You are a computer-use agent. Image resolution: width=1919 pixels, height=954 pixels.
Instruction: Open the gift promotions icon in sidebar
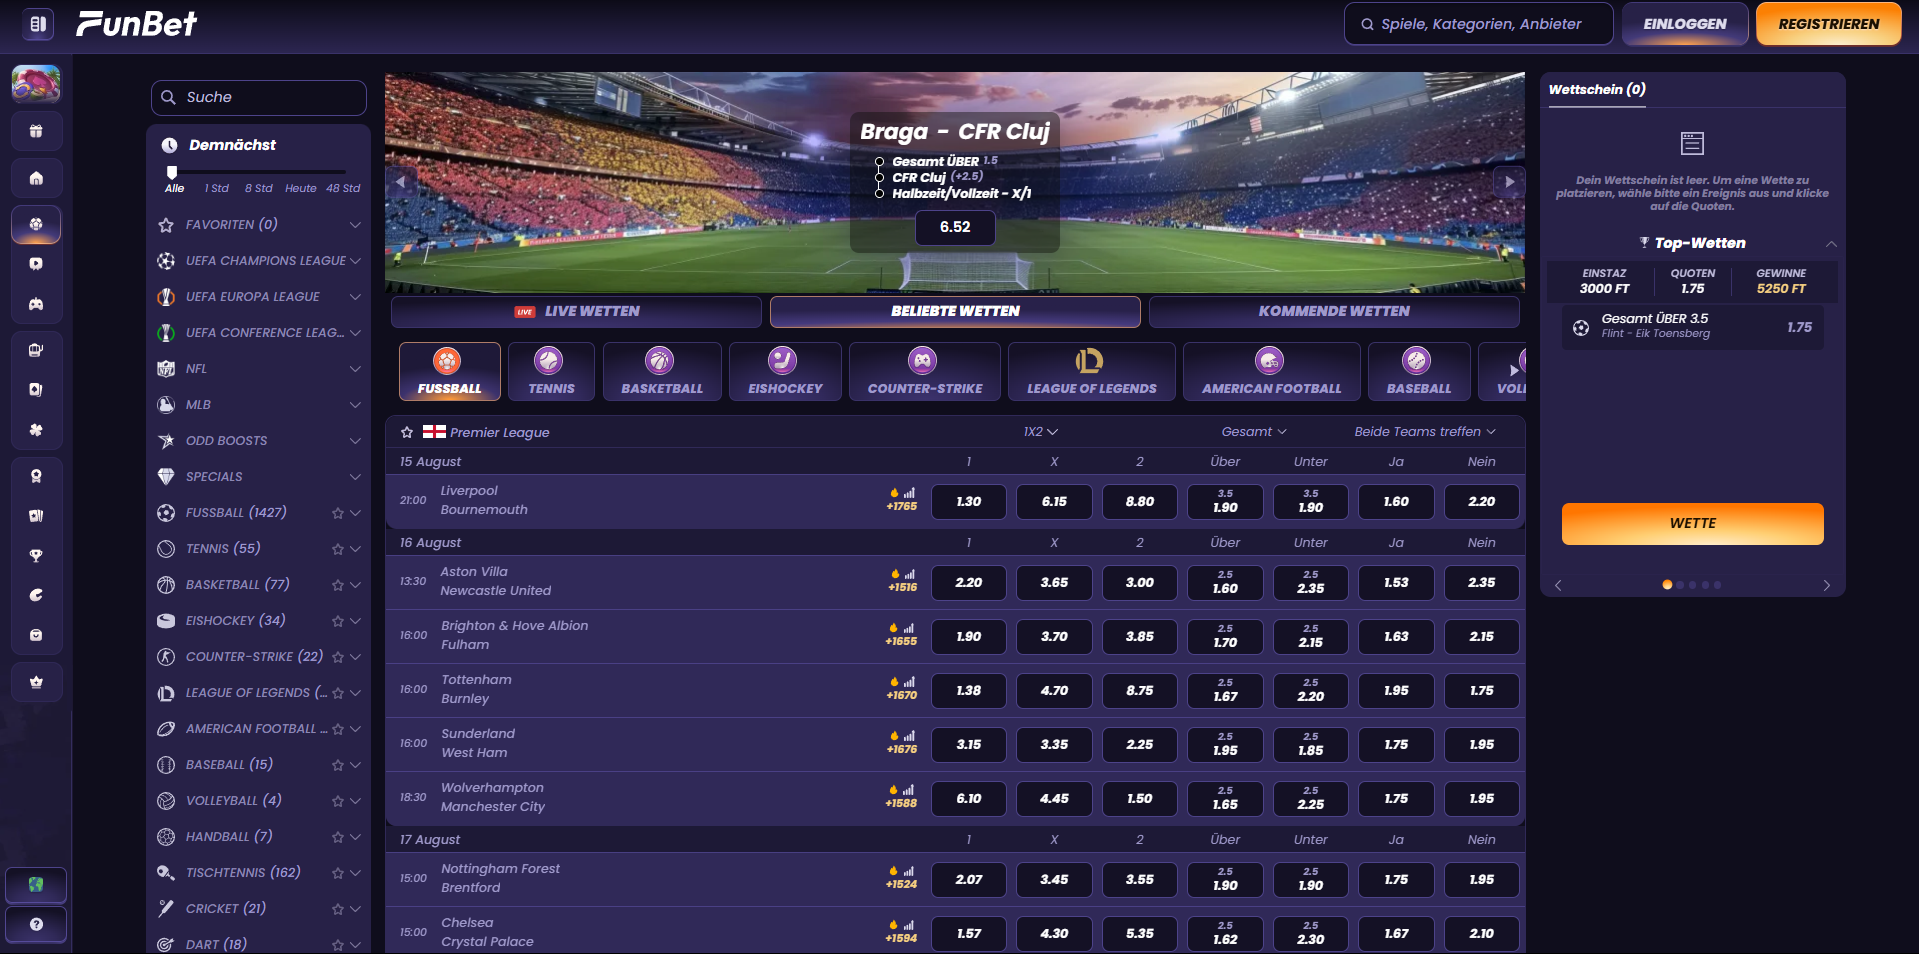click(x=36, y=131)
